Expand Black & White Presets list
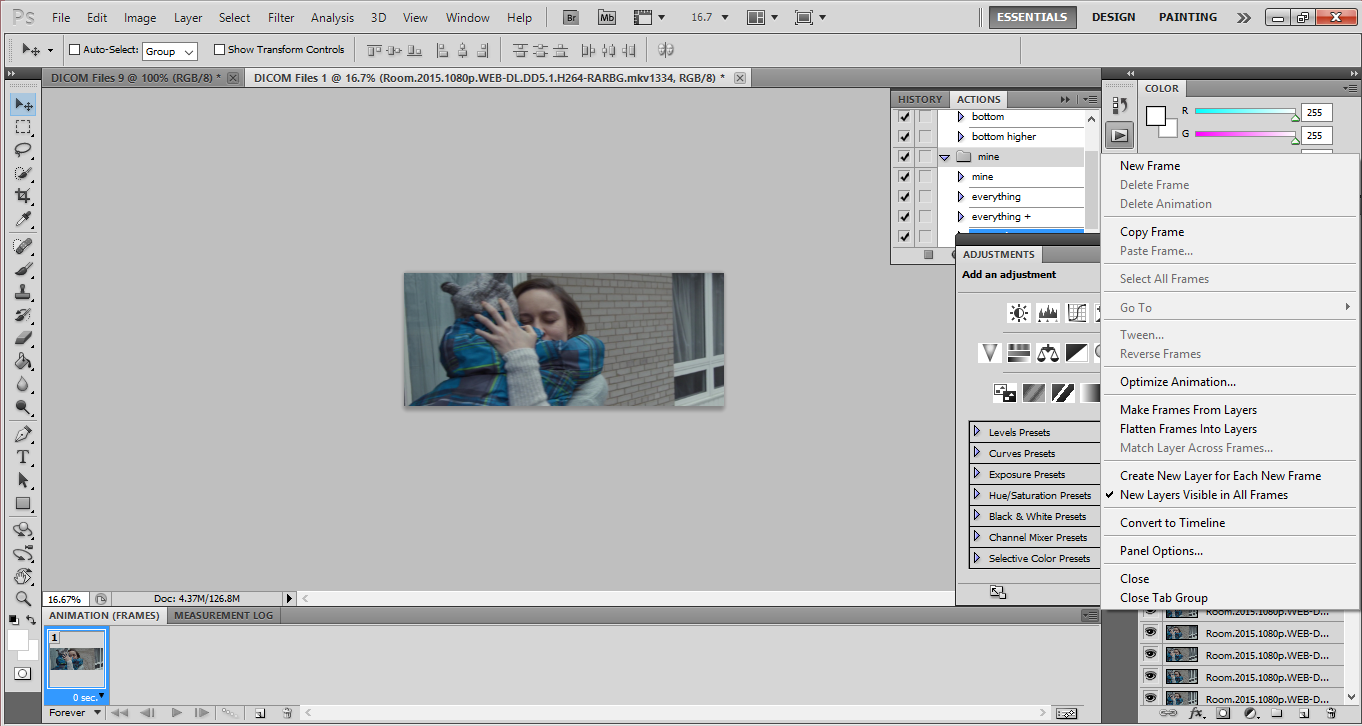The height and width of the screenshot is (726, 1362). pos(977,516)
